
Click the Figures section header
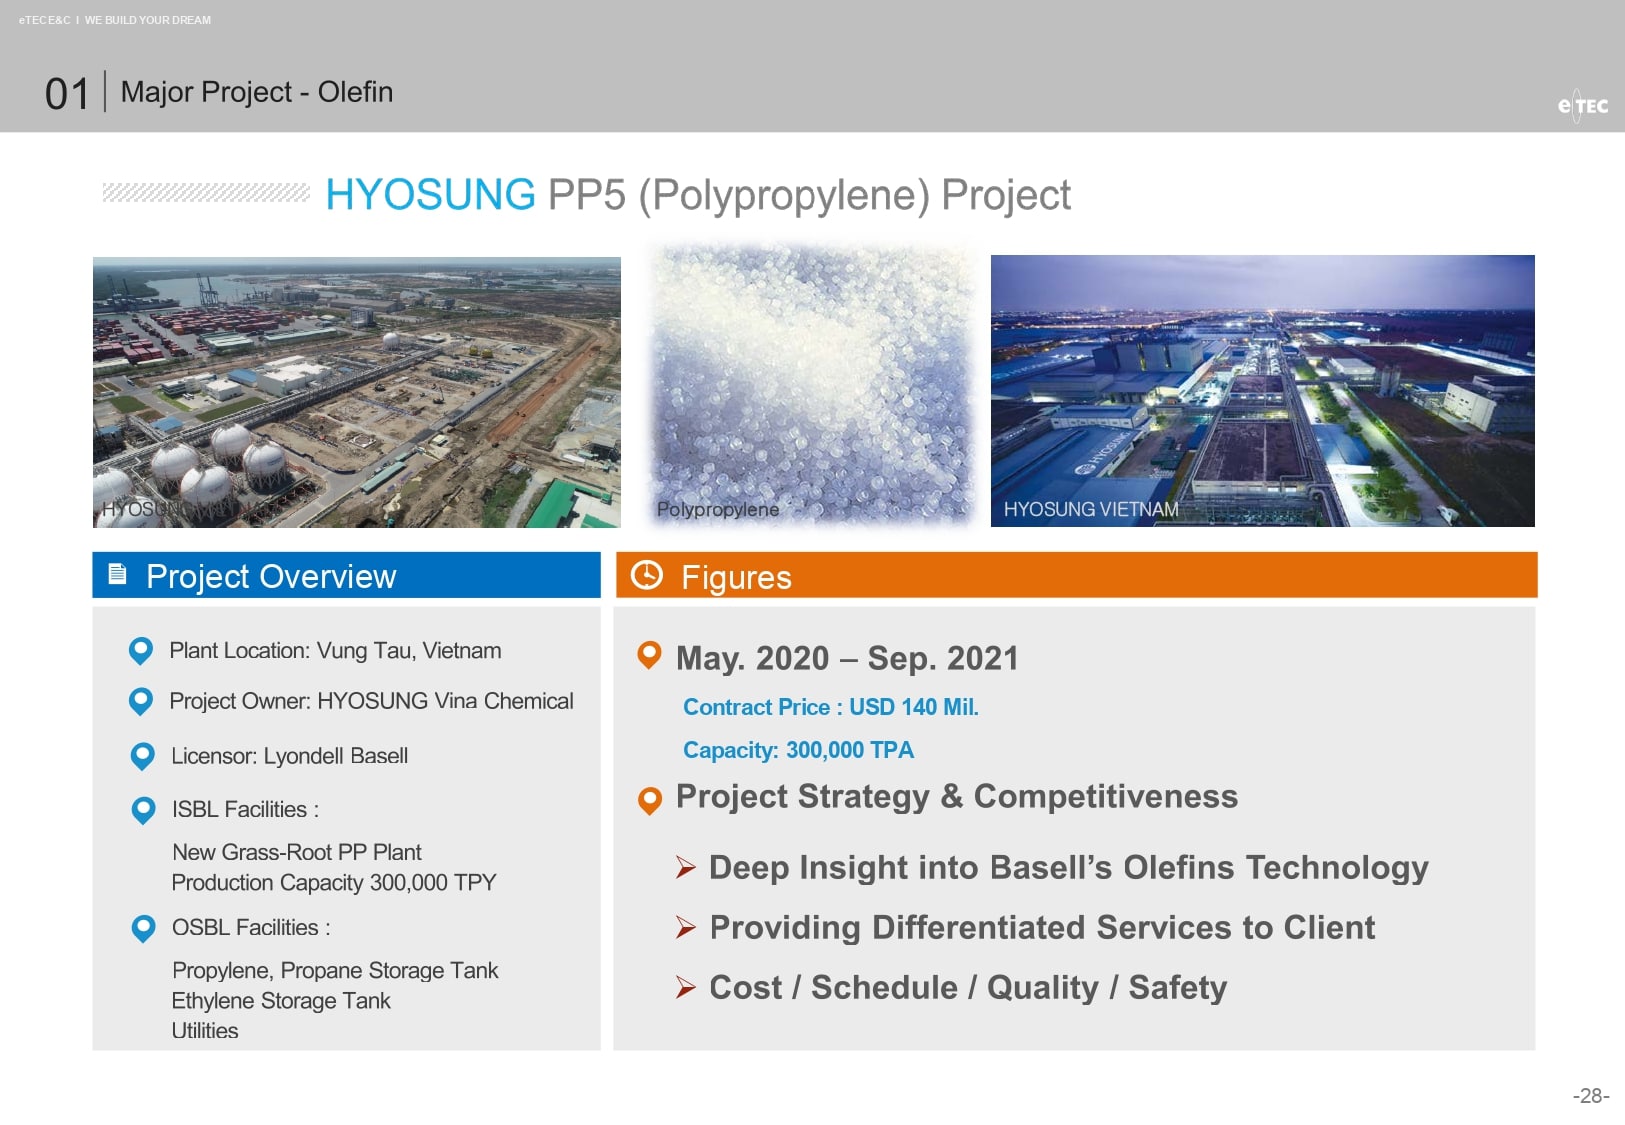click(1077, 575)
